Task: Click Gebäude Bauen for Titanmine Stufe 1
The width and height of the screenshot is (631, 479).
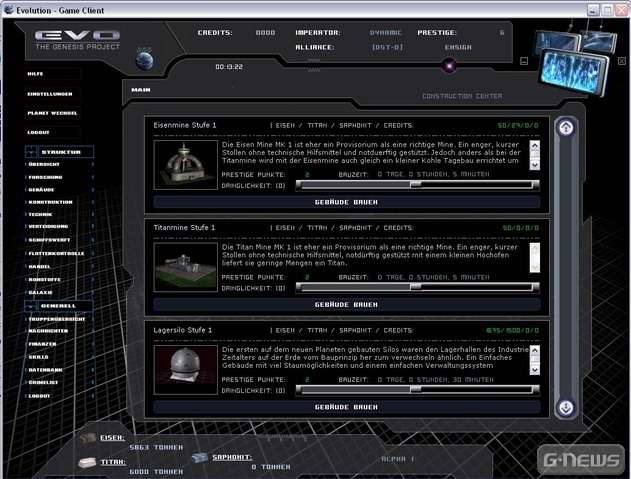Action: (x=346, y=305)
